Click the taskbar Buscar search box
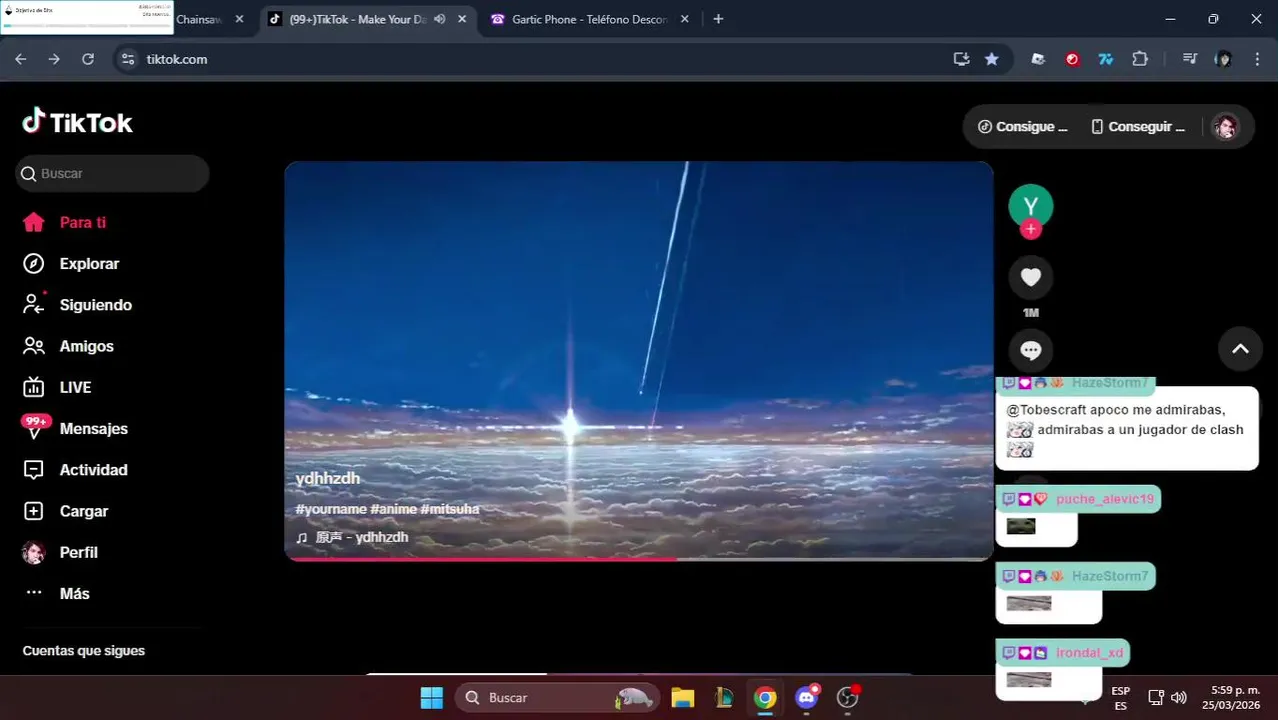Screen dimensions: 1278x720 point(557,698)
